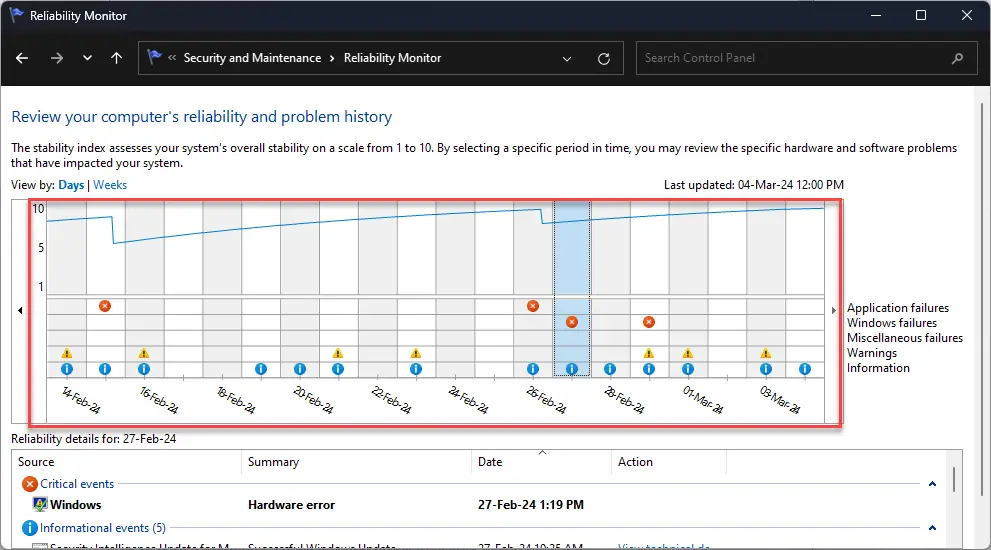Open the Recent locations dropdown arrow
The image size is (991, 550).
pyautogui.click(x=87, y=58)
